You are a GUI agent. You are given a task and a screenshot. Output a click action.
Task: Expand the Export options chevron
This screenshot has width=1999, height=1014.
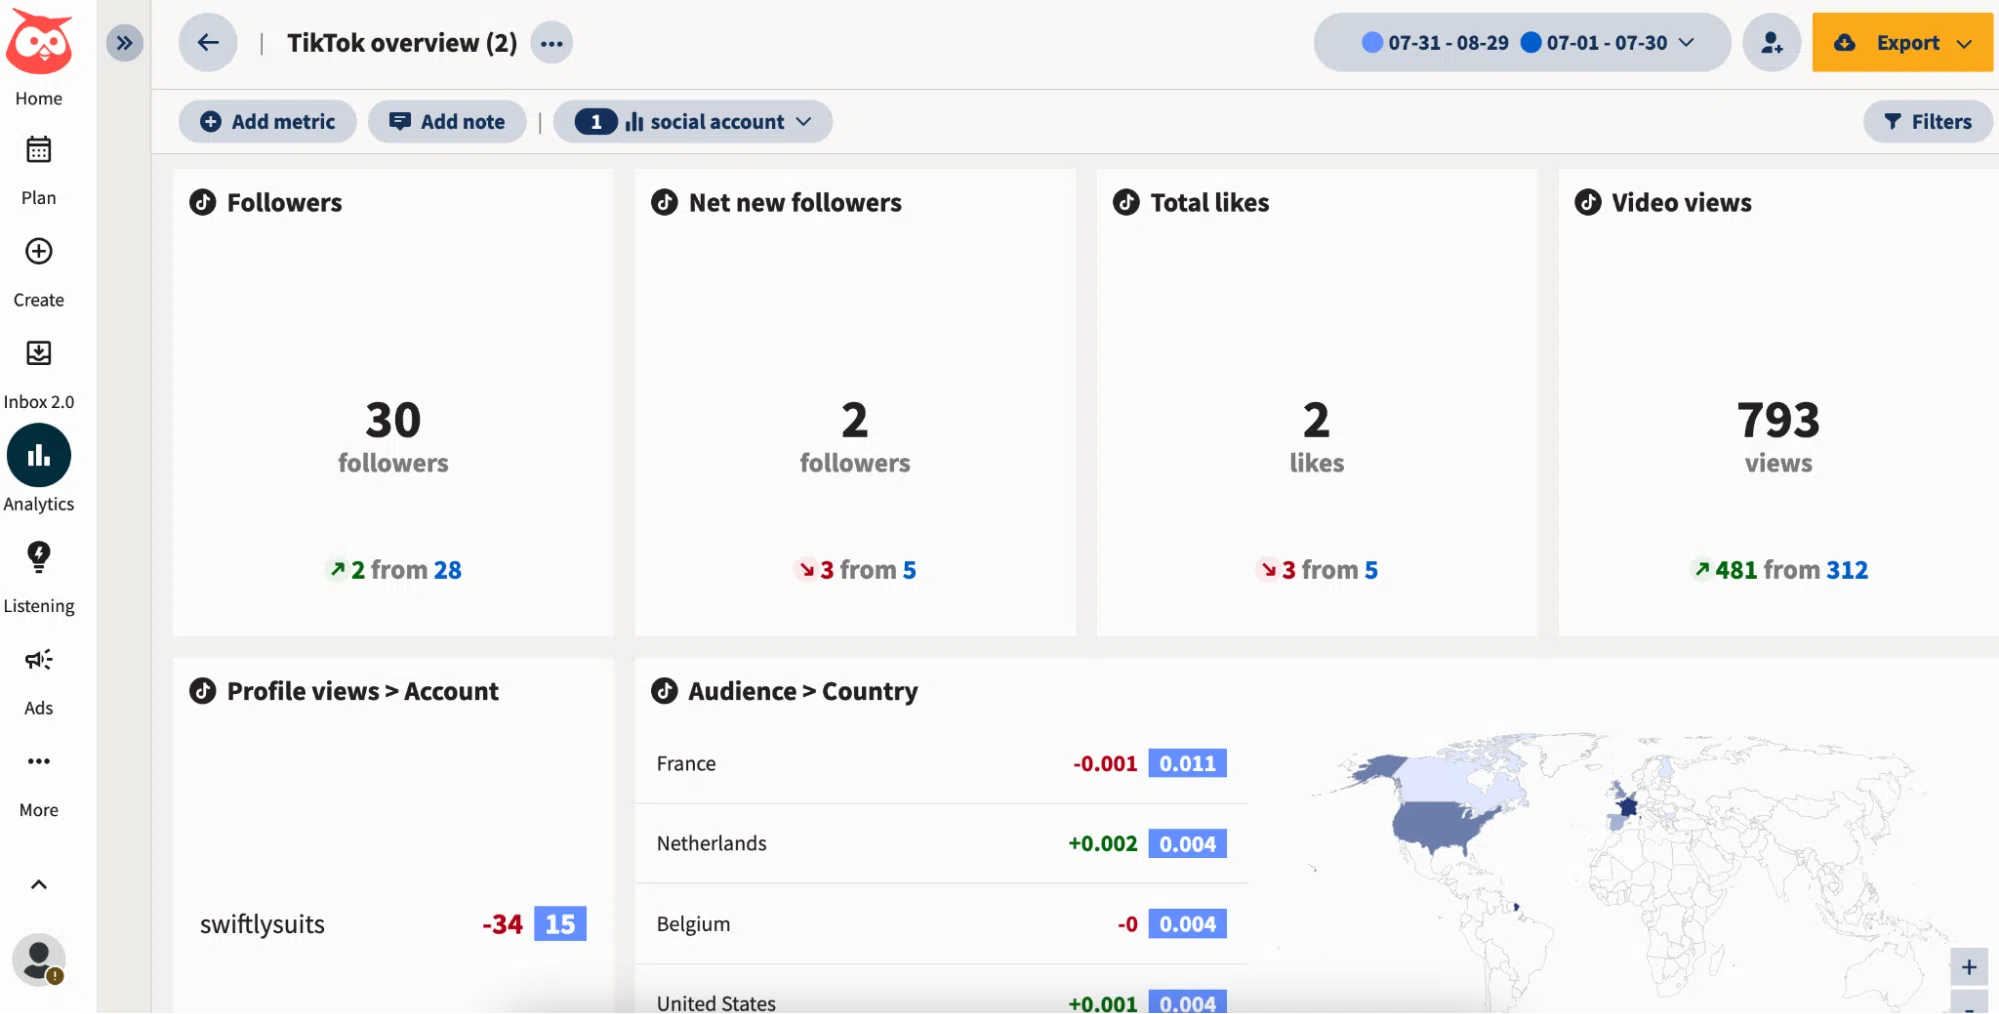(x=1963, y=42)
